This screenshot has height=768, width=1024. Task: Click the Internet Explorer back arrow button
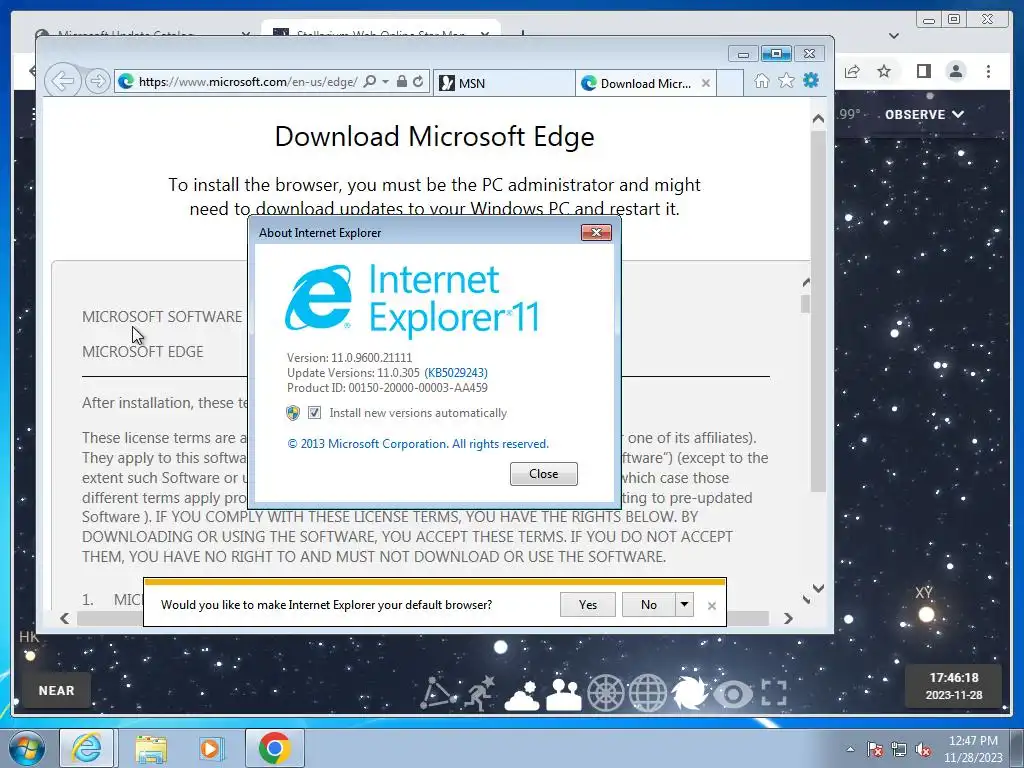(63, 82)
